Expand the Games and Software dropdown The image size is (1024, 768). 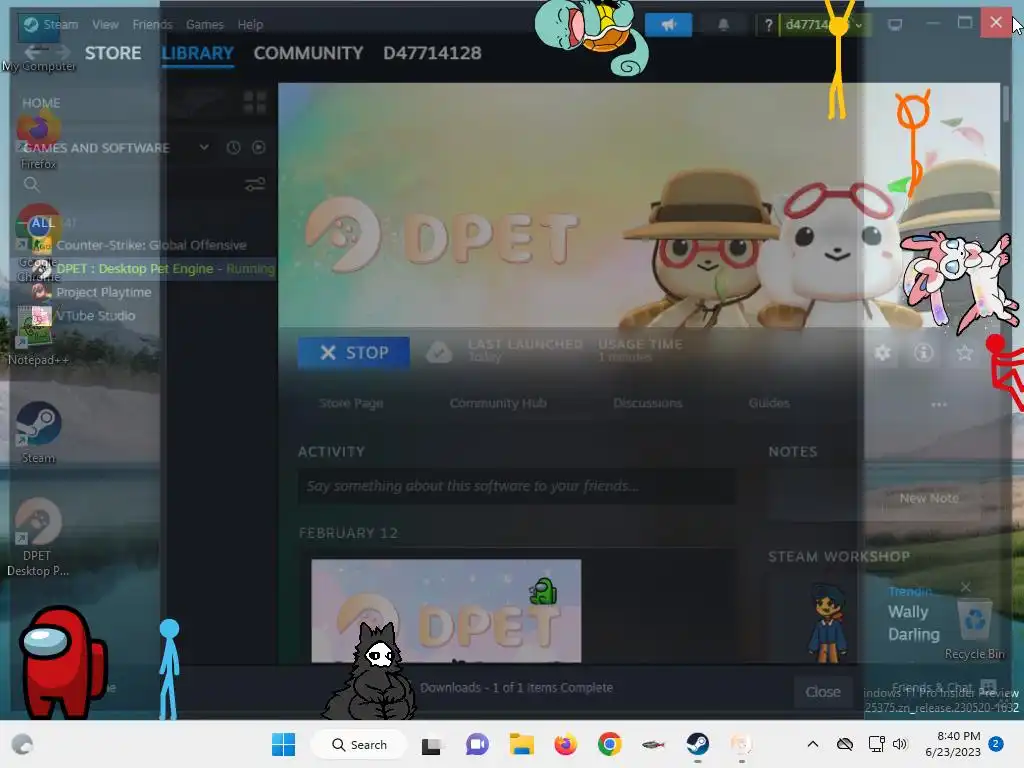204,148
